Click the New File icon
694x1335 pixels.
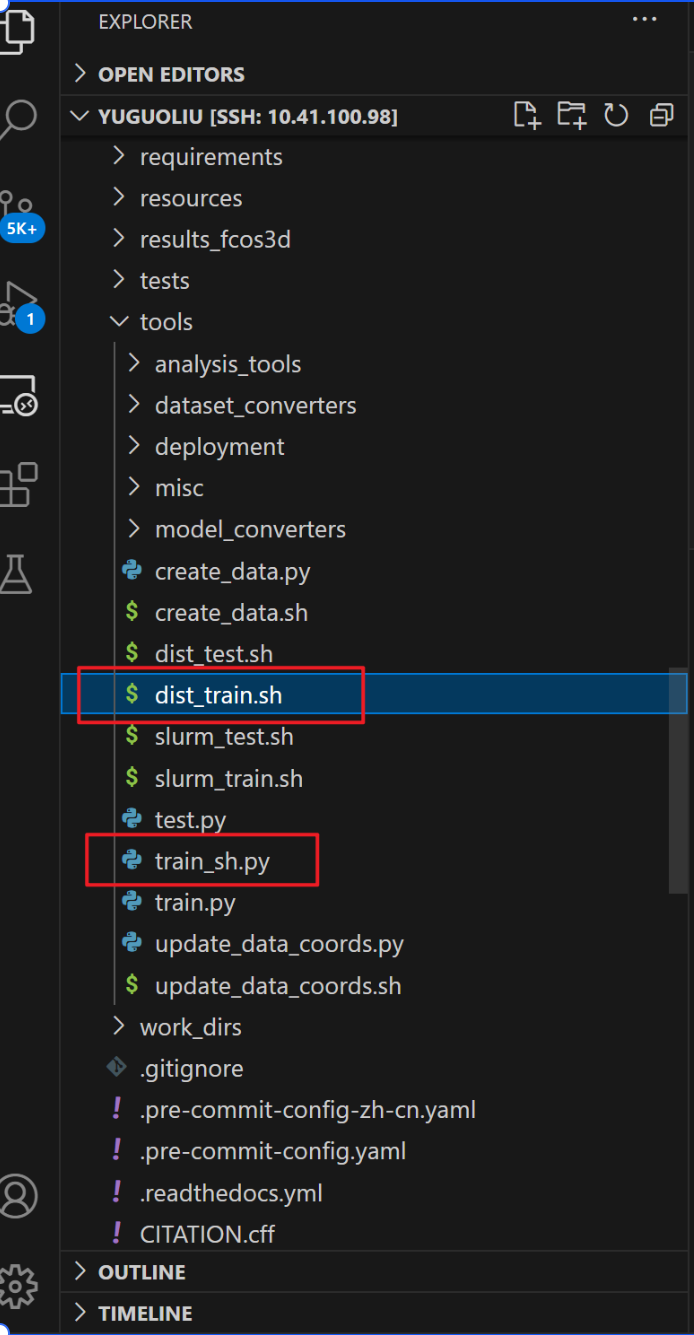(526, 115)
